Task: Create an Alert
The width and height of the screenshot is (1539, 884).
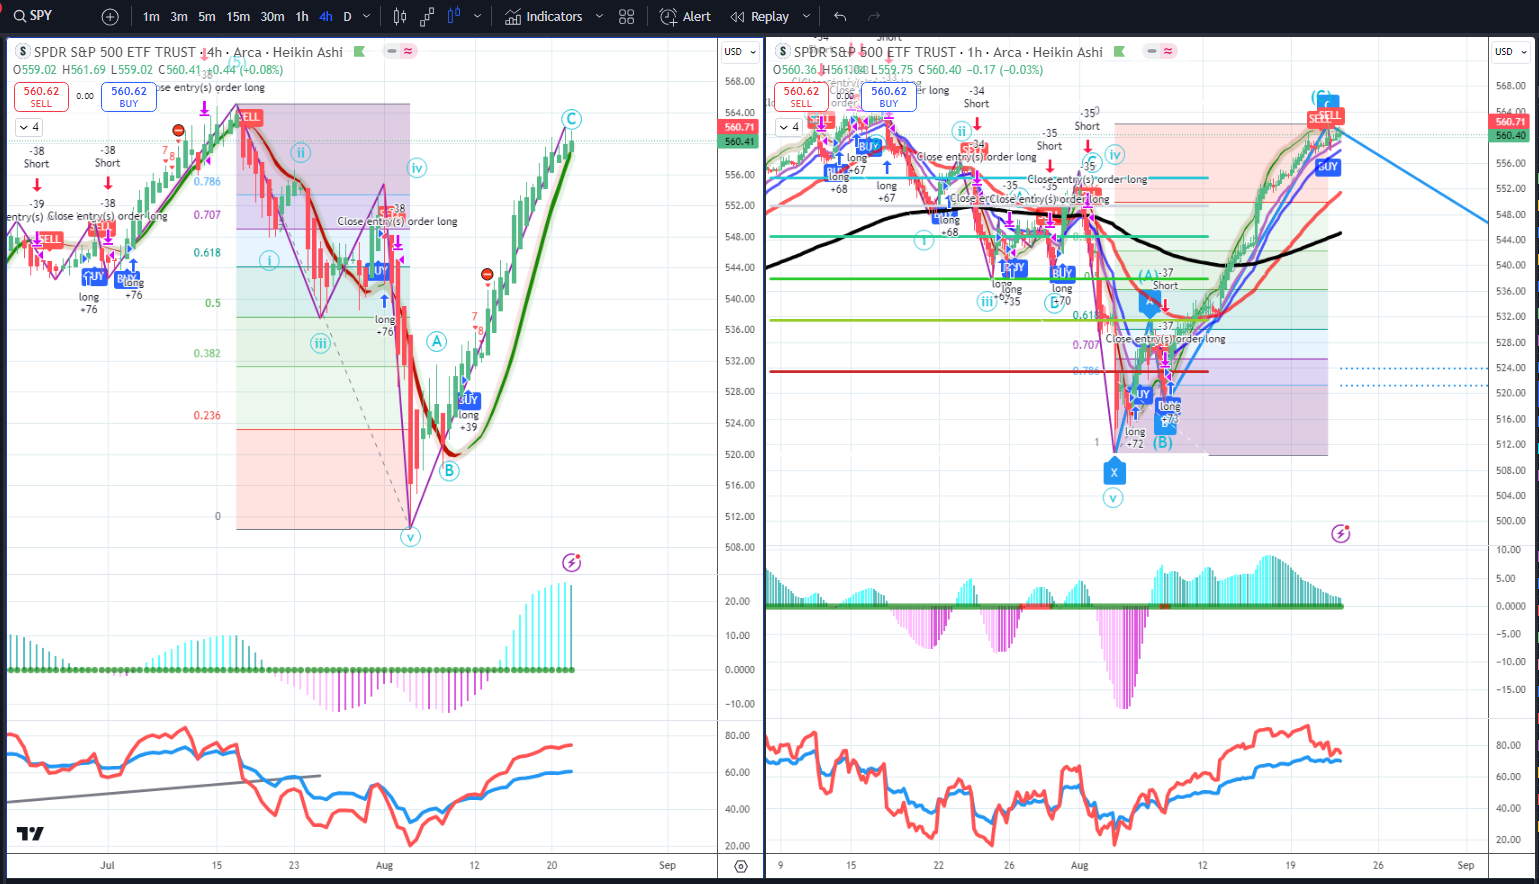Action: click(x=685, y=17)
